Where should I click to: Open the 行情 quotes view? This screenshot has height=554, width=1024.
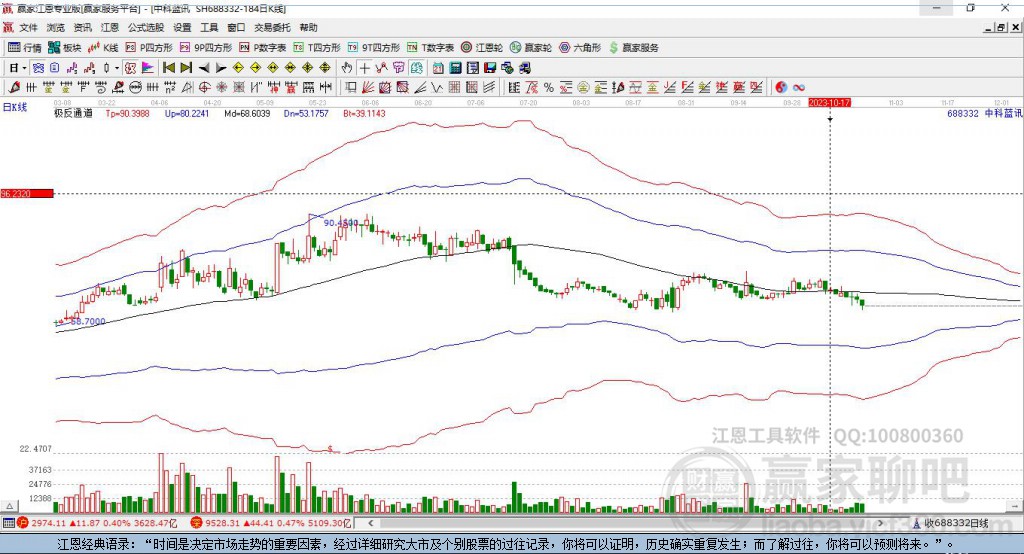pos(24,48)
